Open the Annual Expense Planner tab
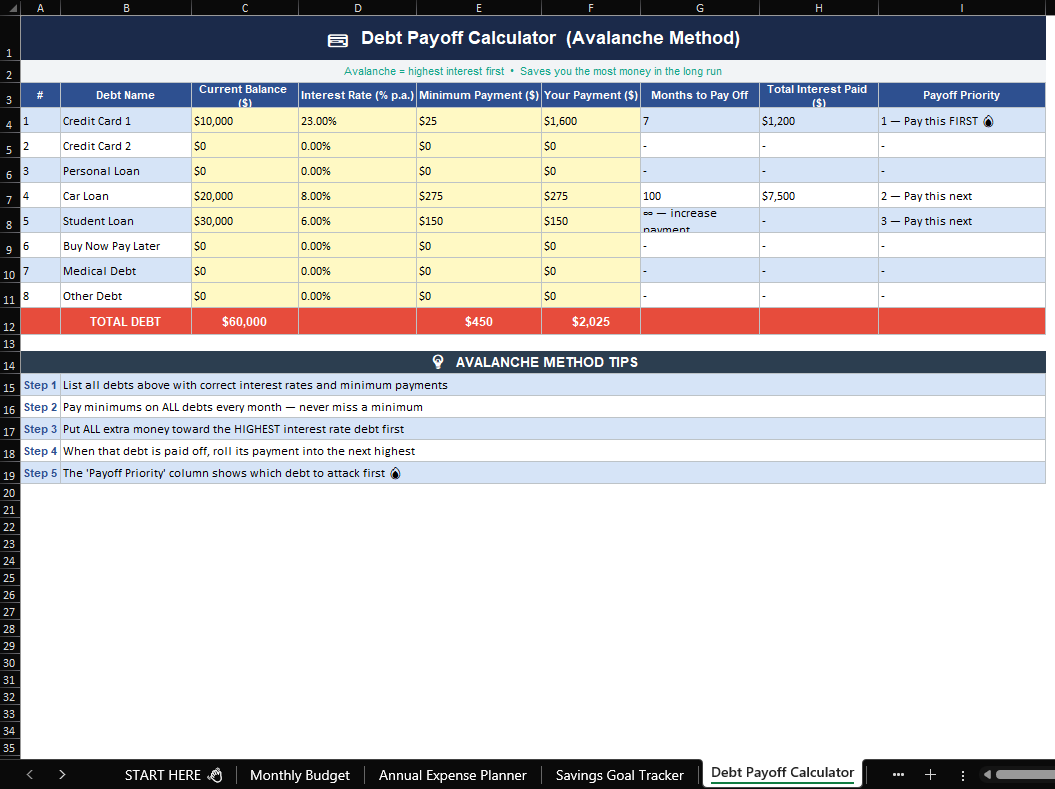The height and width of the screenshot is (789, 1055). (x=452, y=775)
